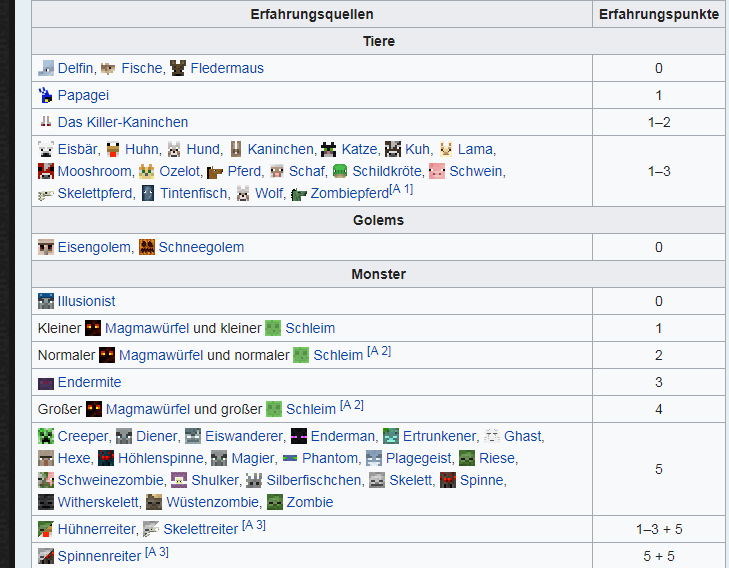Viewport: 729px width, 568px height.
Task: Open the Schneegolem article link
Action: (201, 247)
